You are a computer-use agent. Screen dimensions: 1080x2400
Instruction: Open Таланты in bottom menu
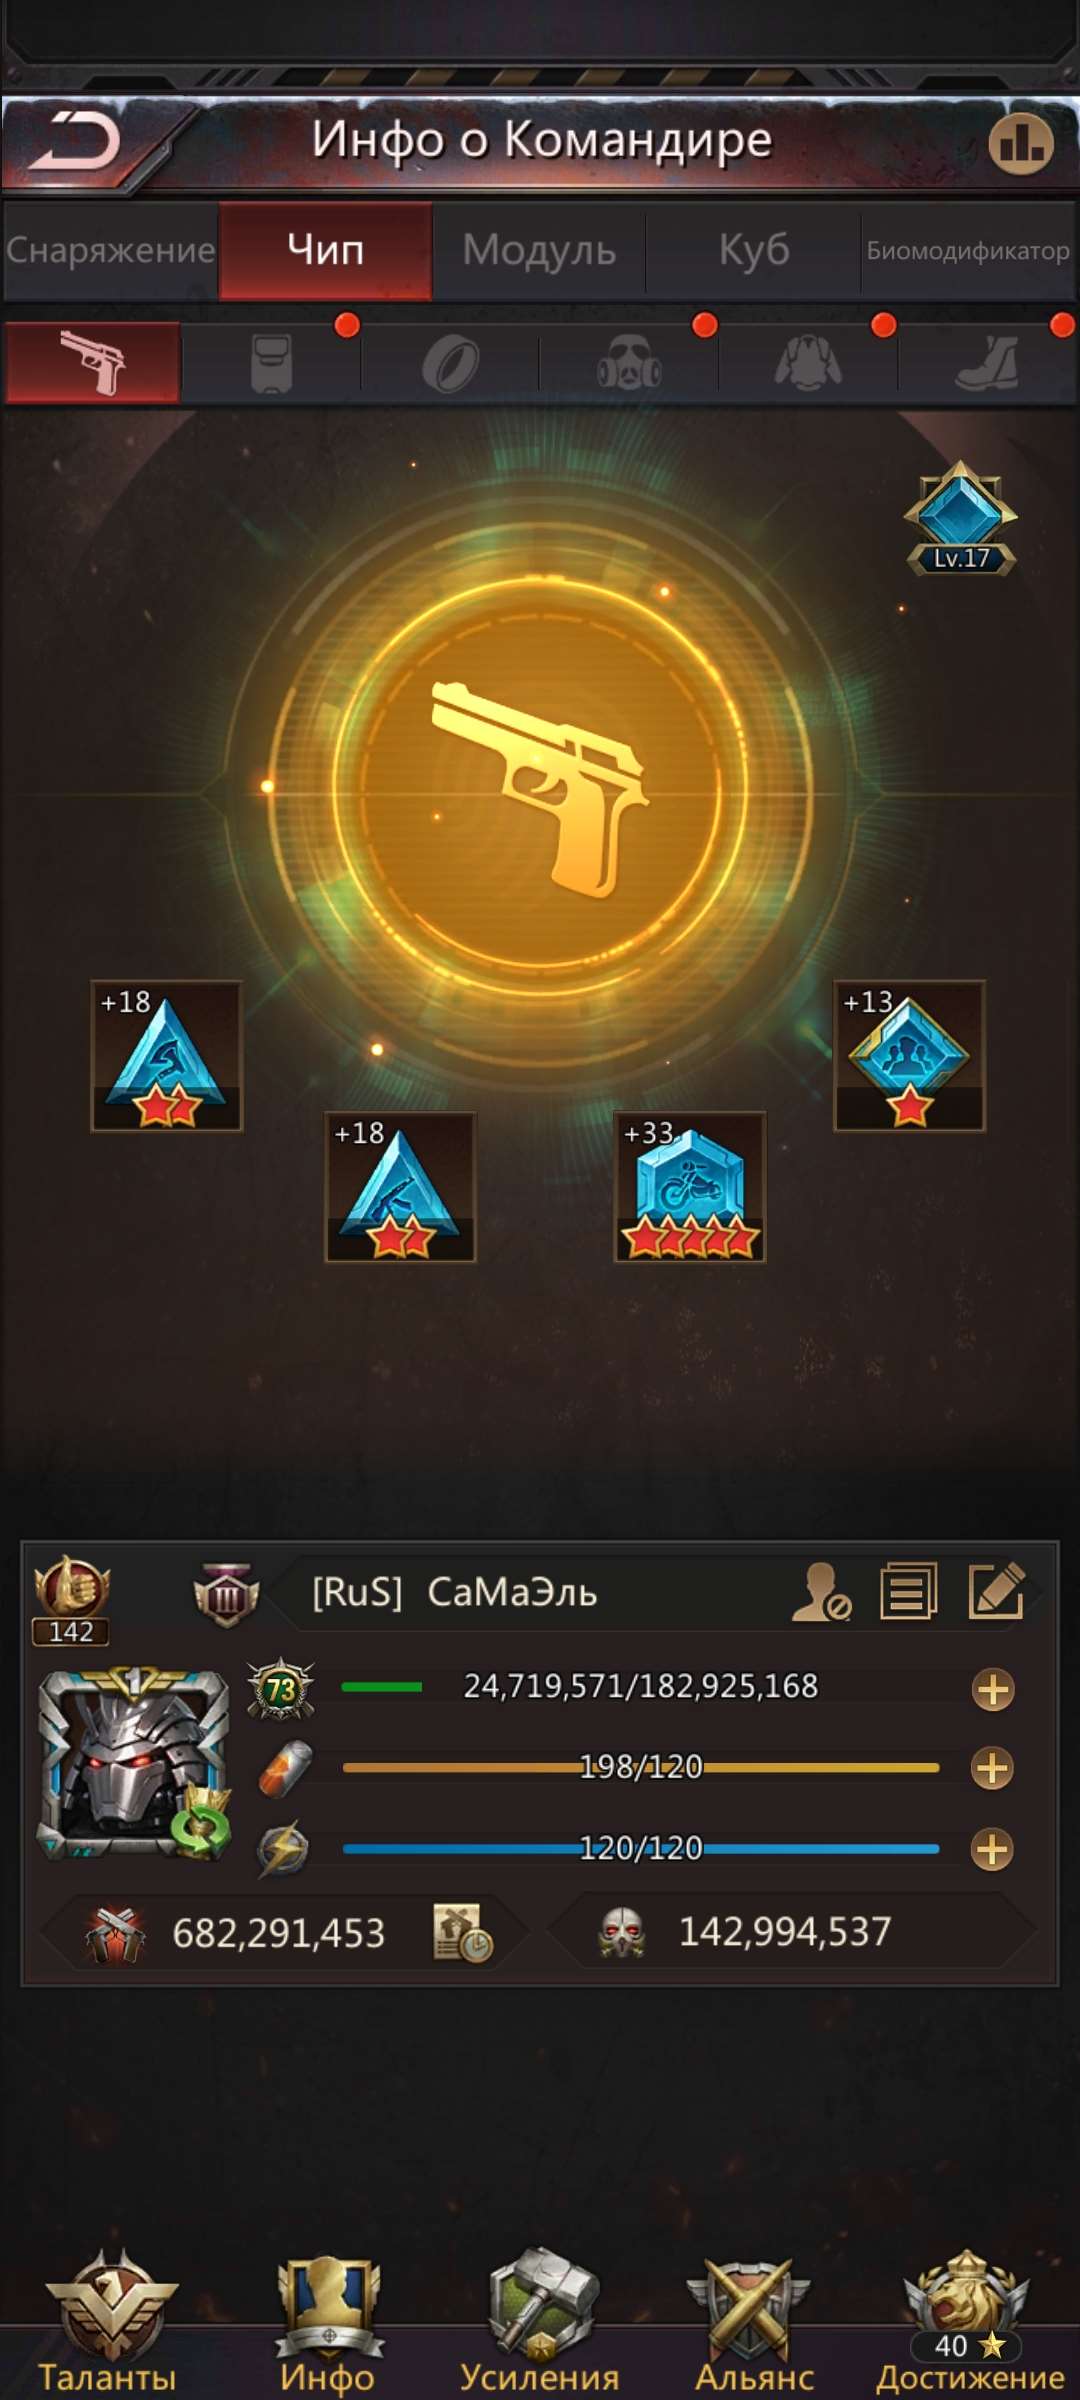point(108,2320)
